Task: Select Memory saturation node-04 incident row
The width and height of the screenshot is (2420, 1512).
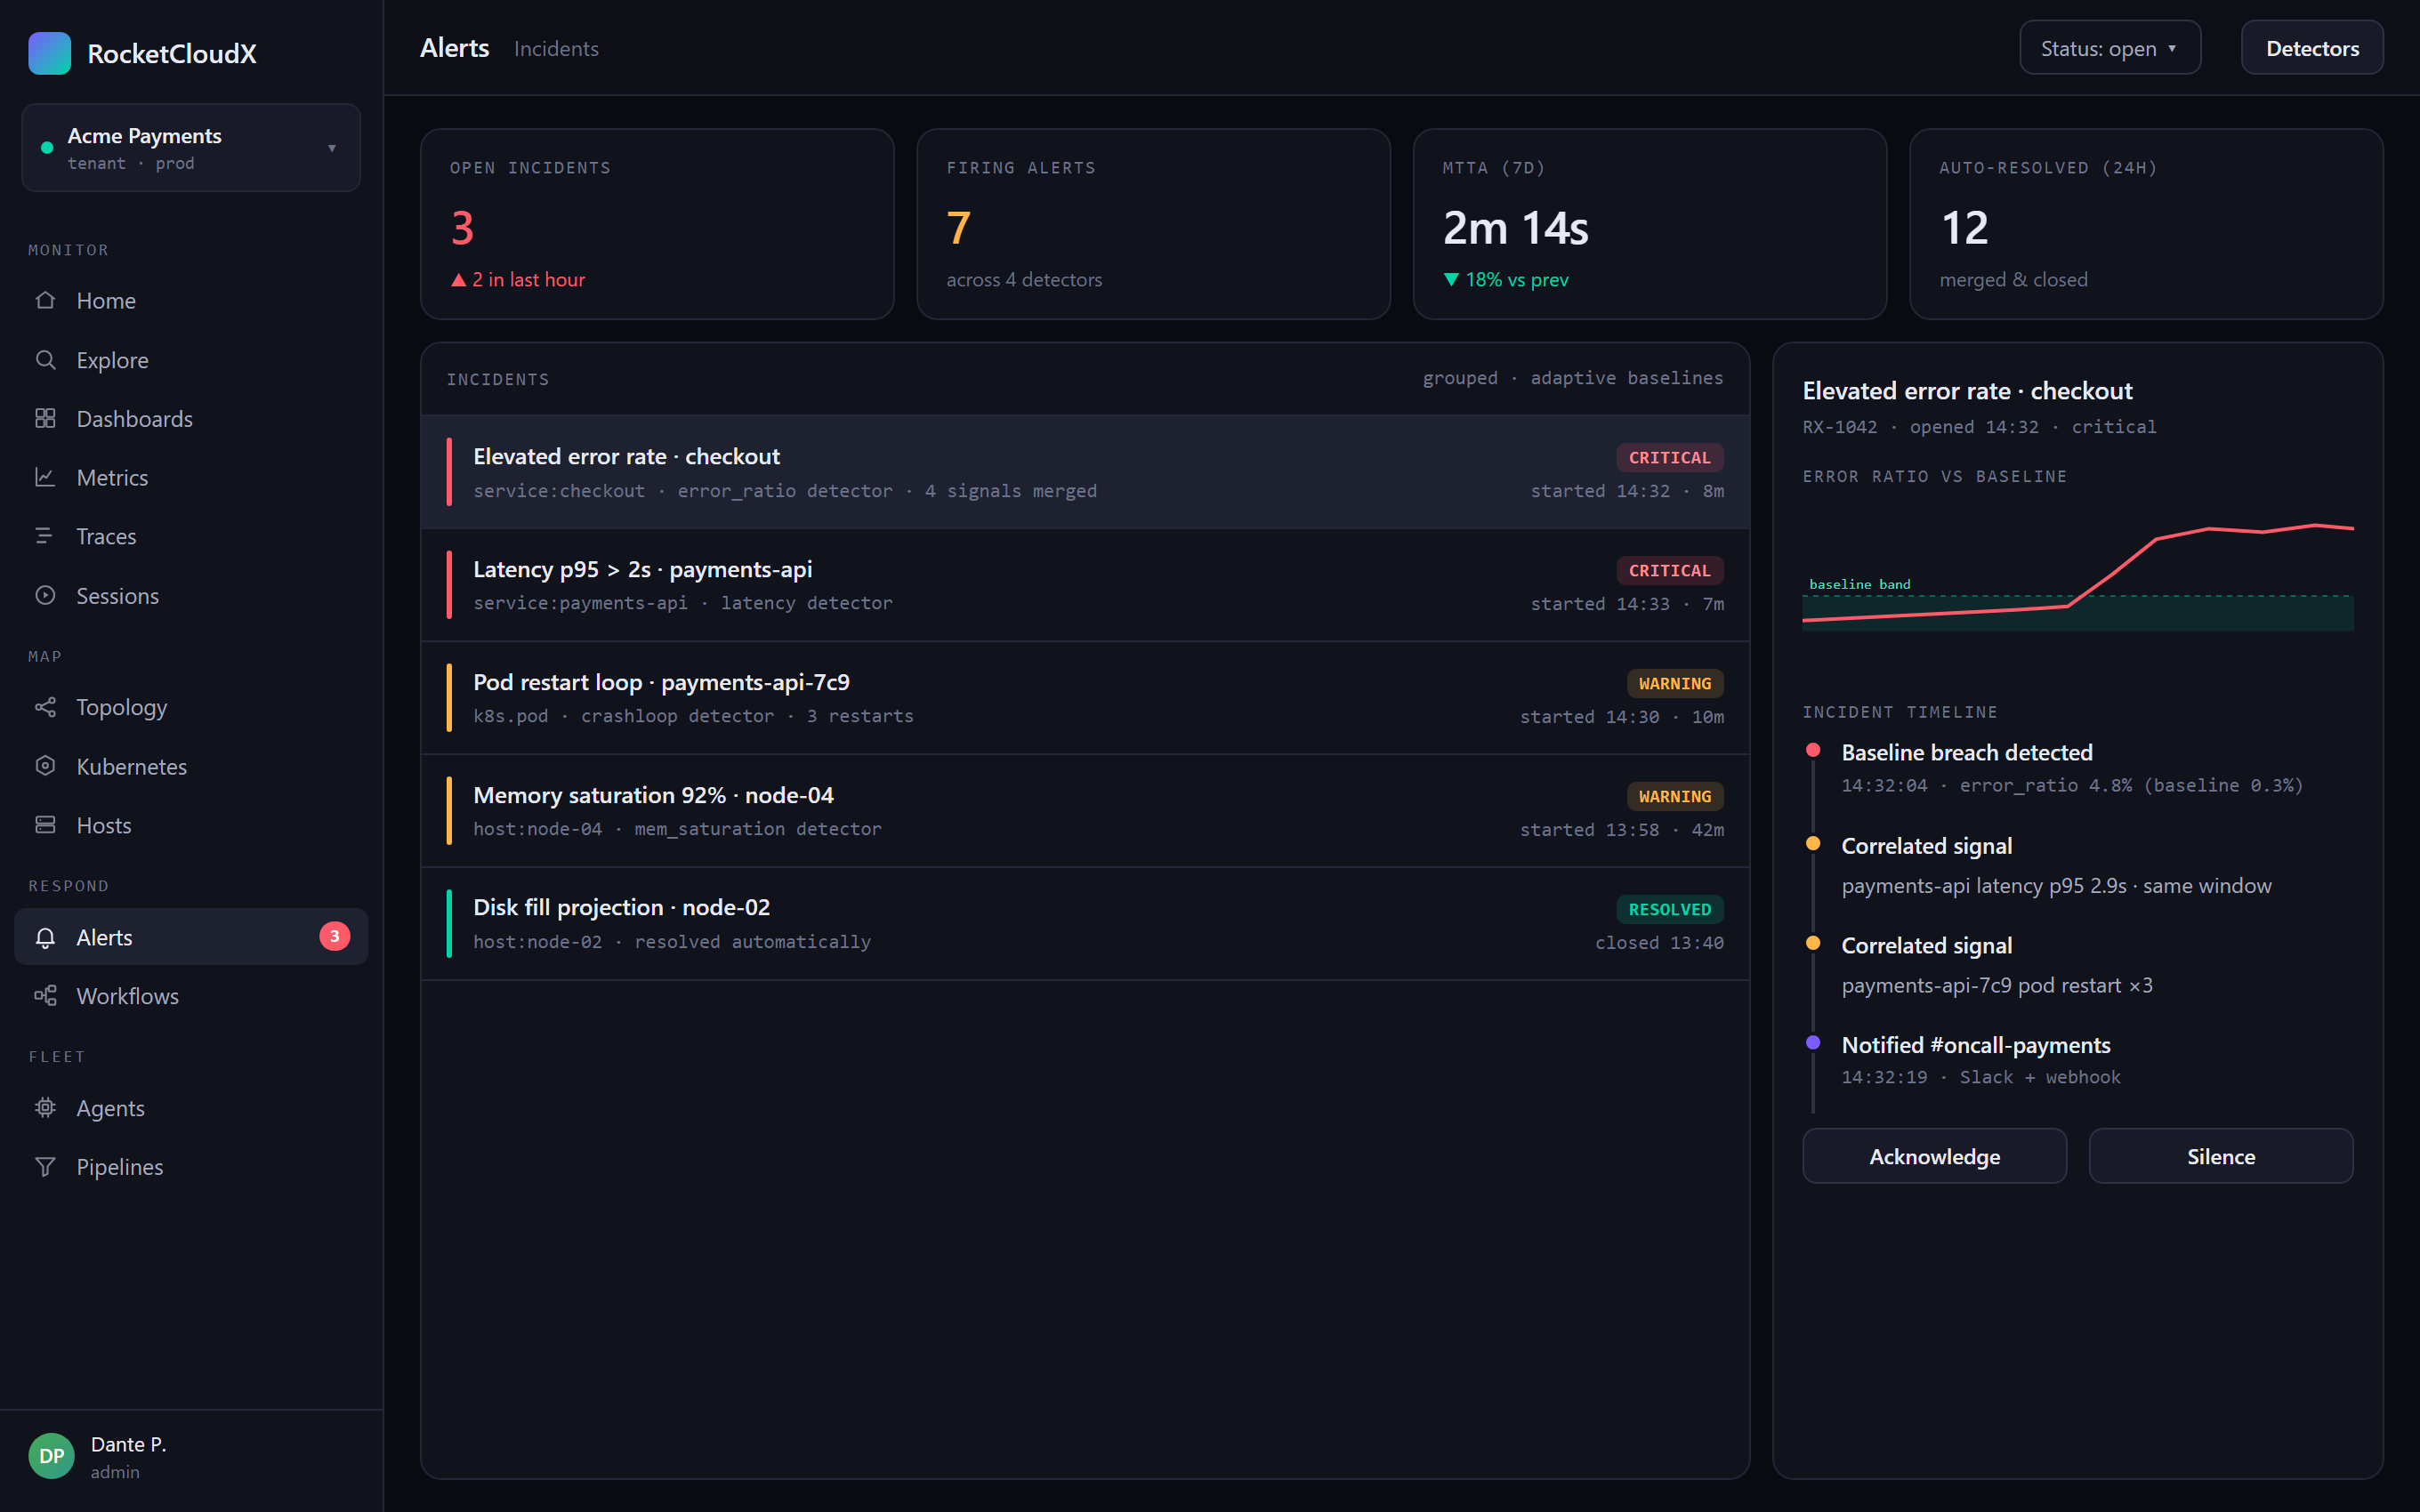Action: 1085,811
